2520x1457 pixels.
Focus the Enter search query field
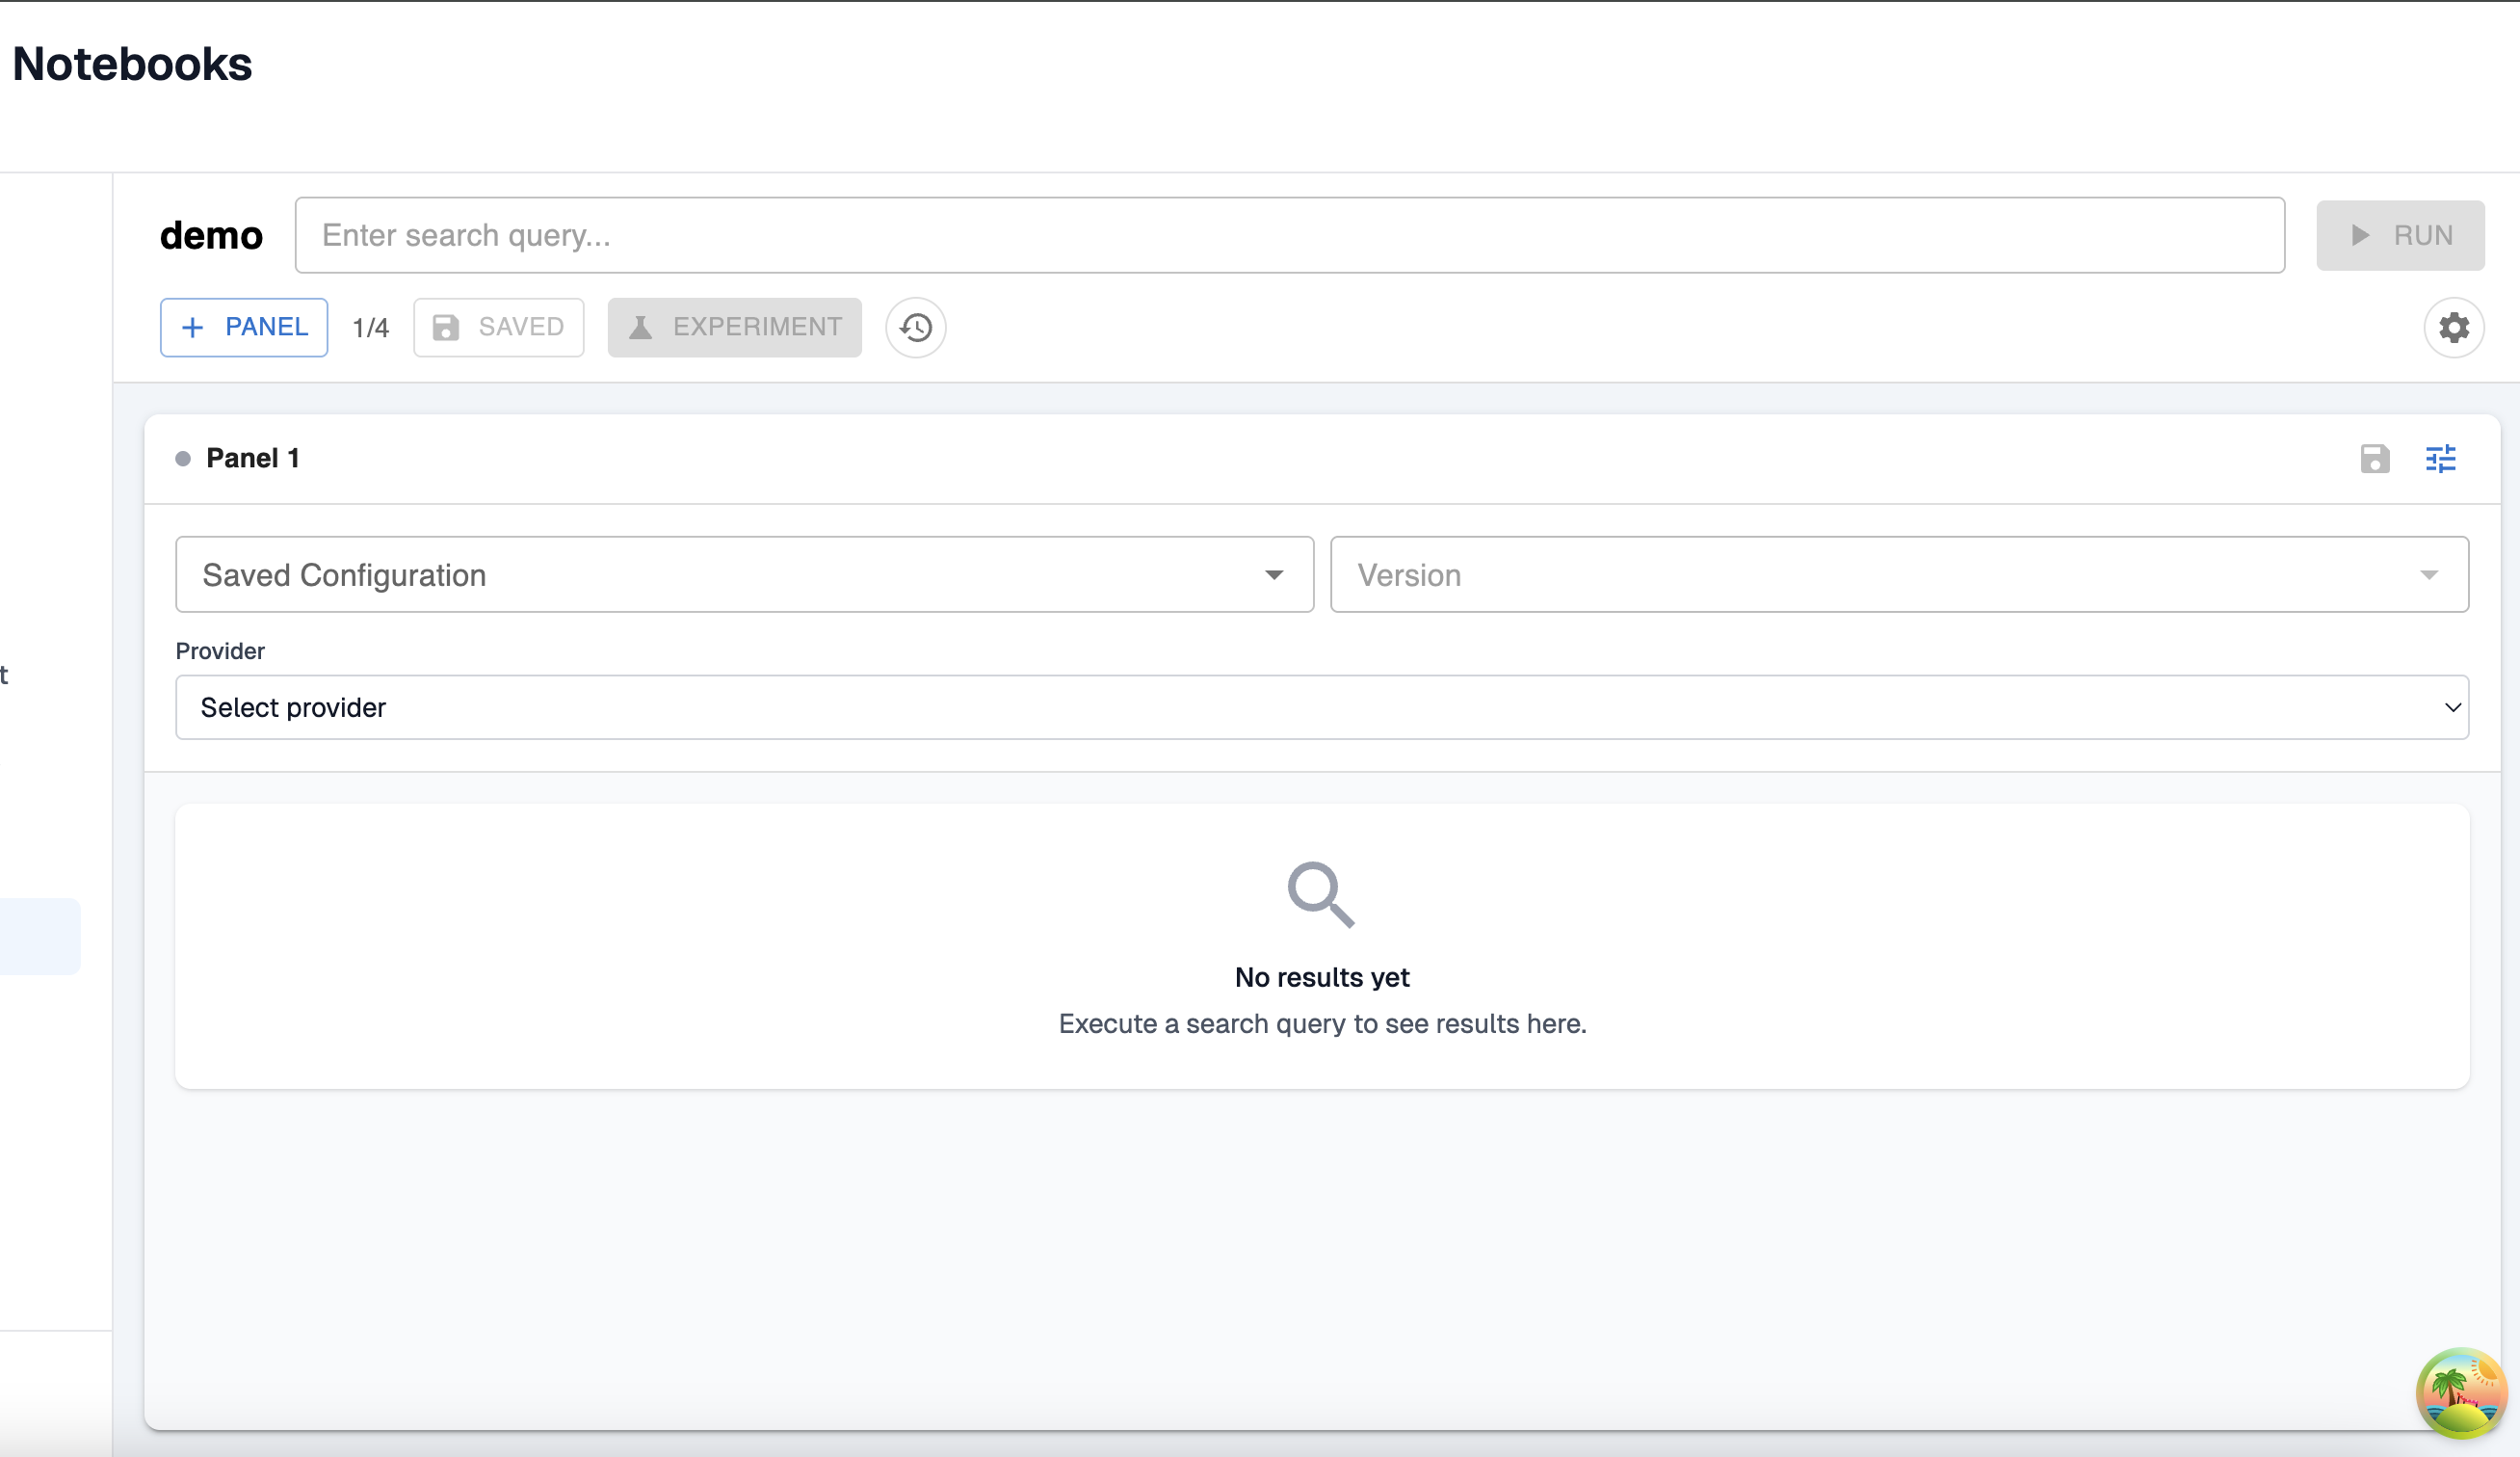[1288, 235]
